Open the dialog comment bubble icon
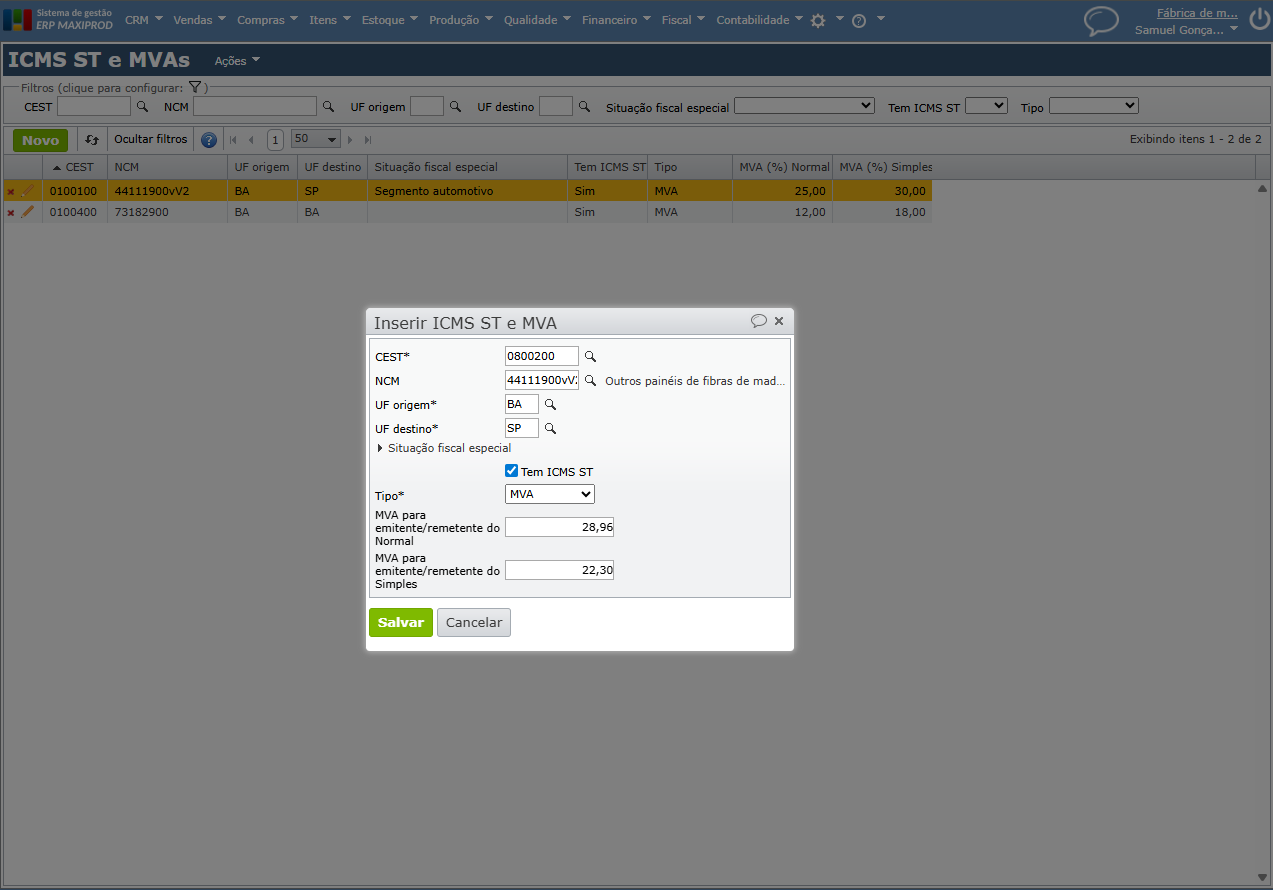This screenshot has height=890, width=1273. pos(759,321)
